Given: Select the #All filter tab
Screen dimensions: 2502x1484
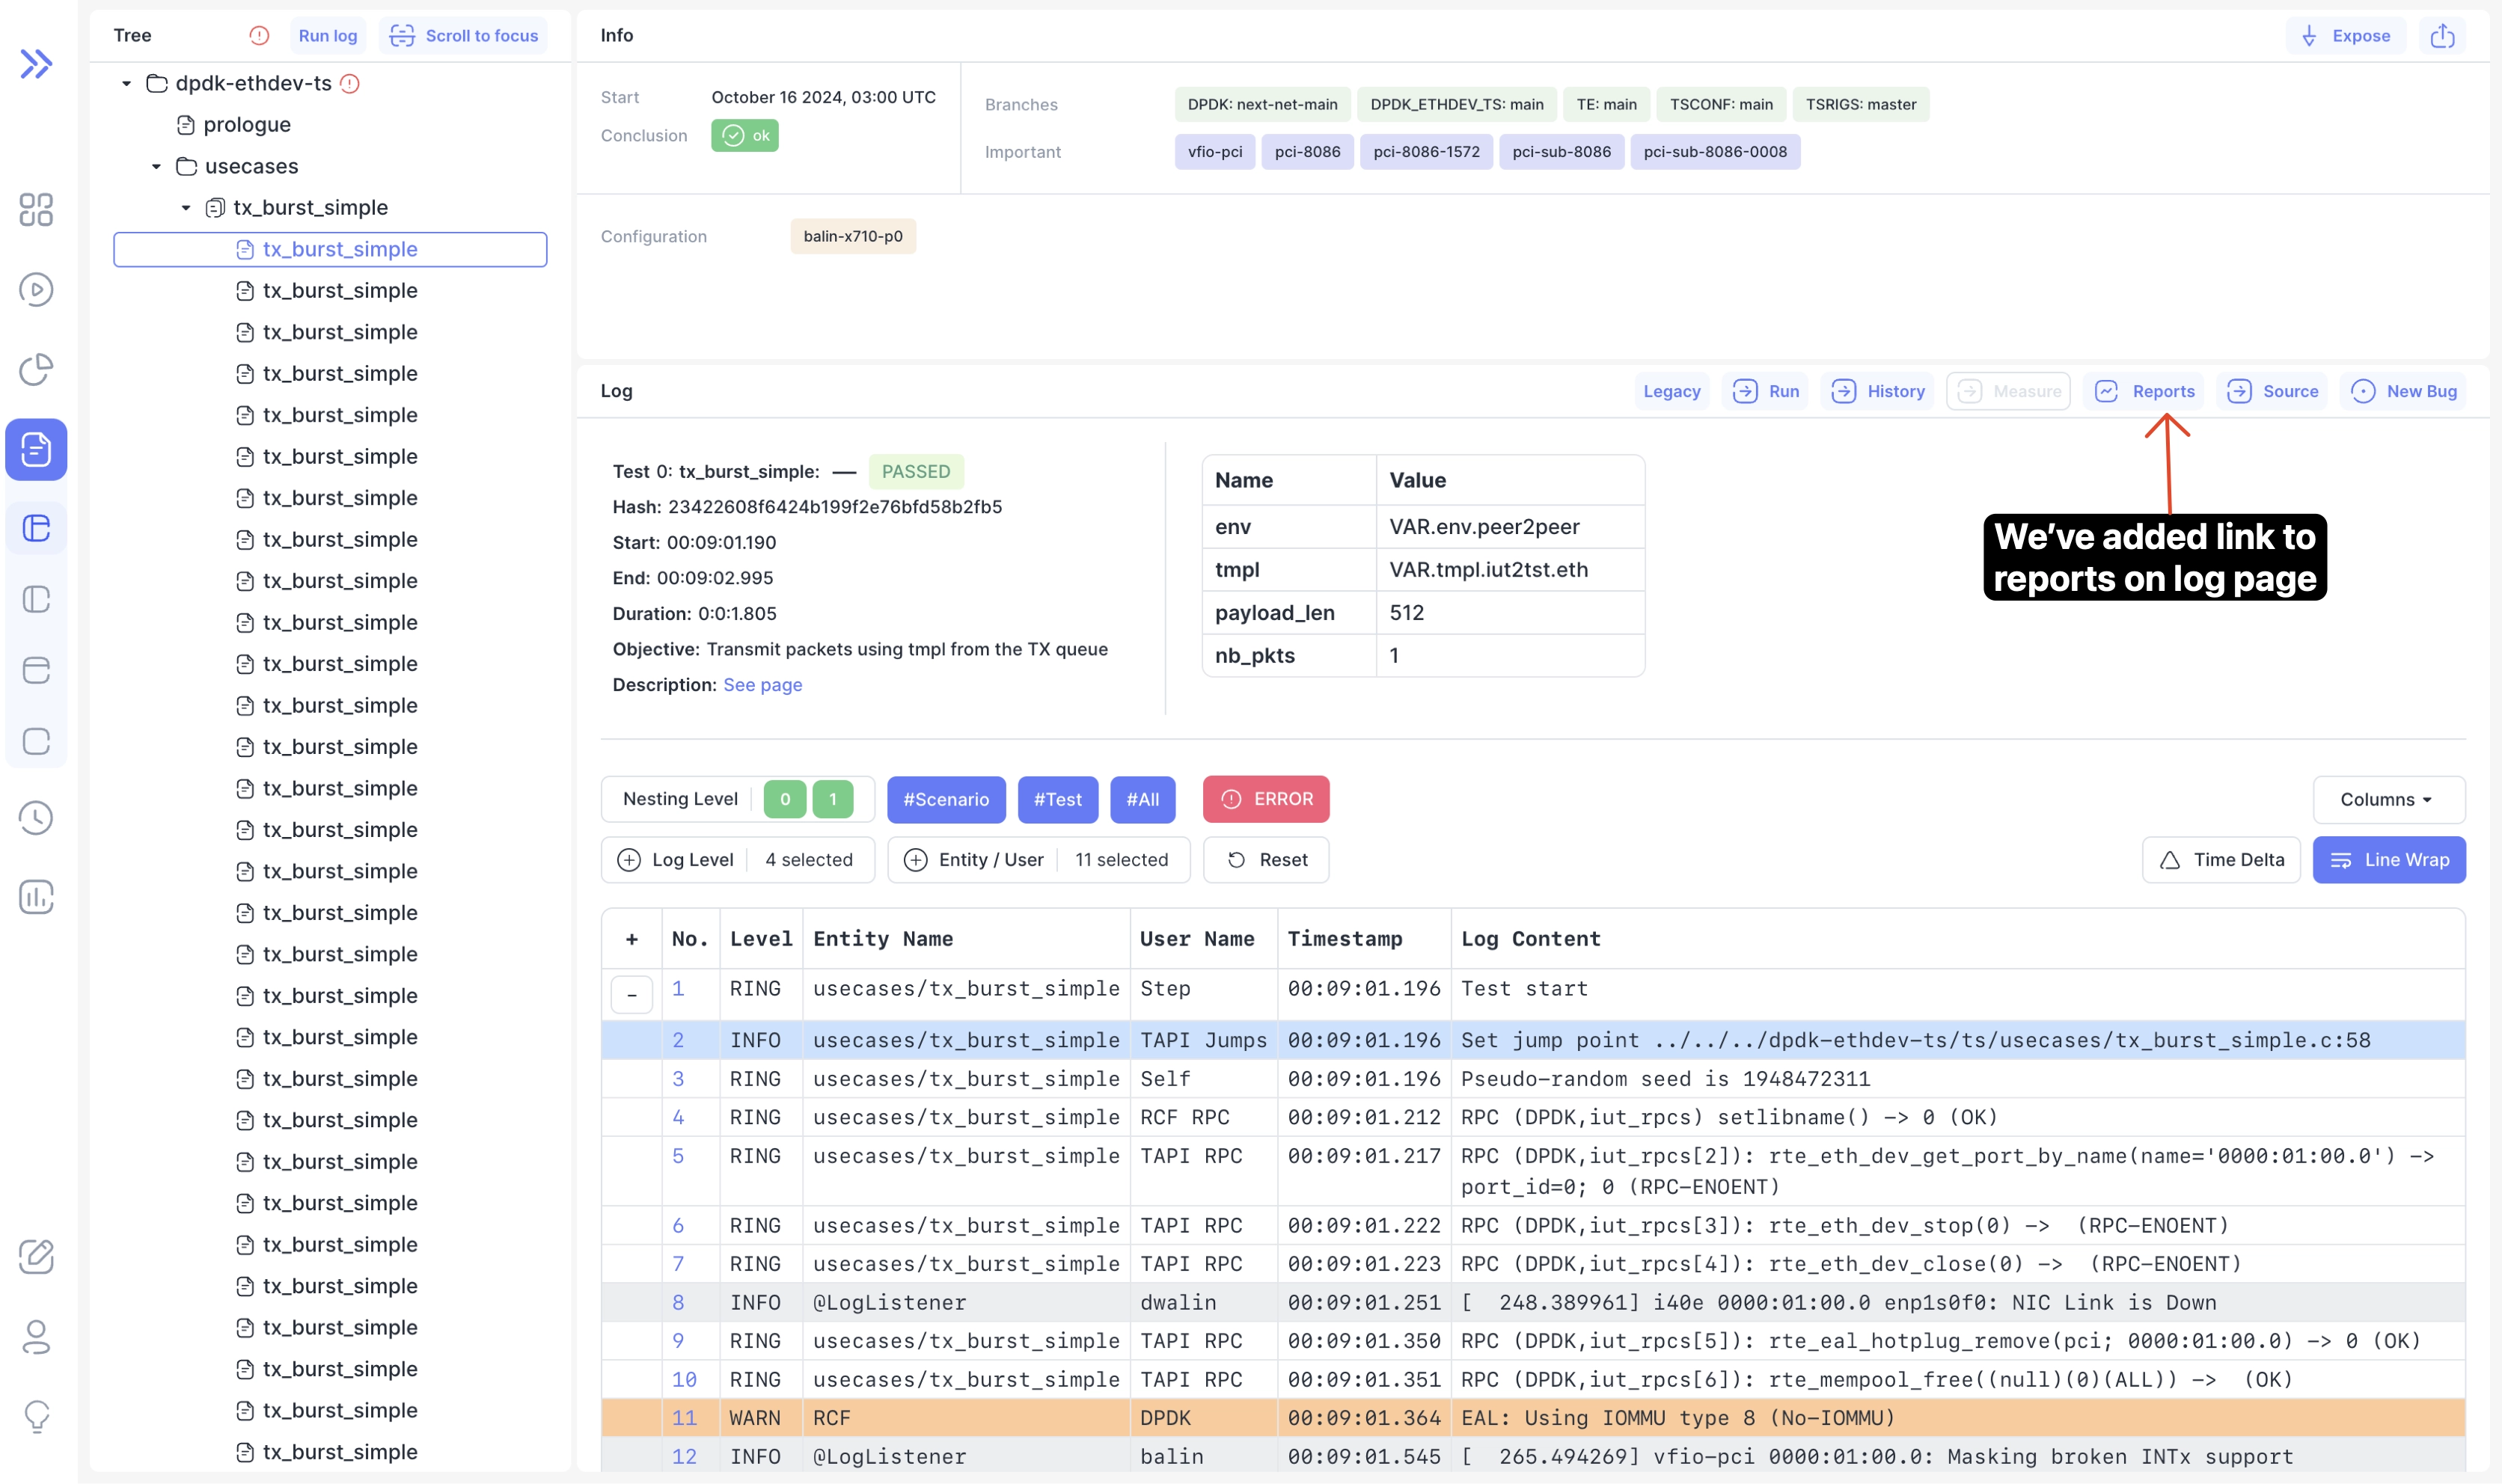Looking at the screenshot, I should coord(1142,799).
